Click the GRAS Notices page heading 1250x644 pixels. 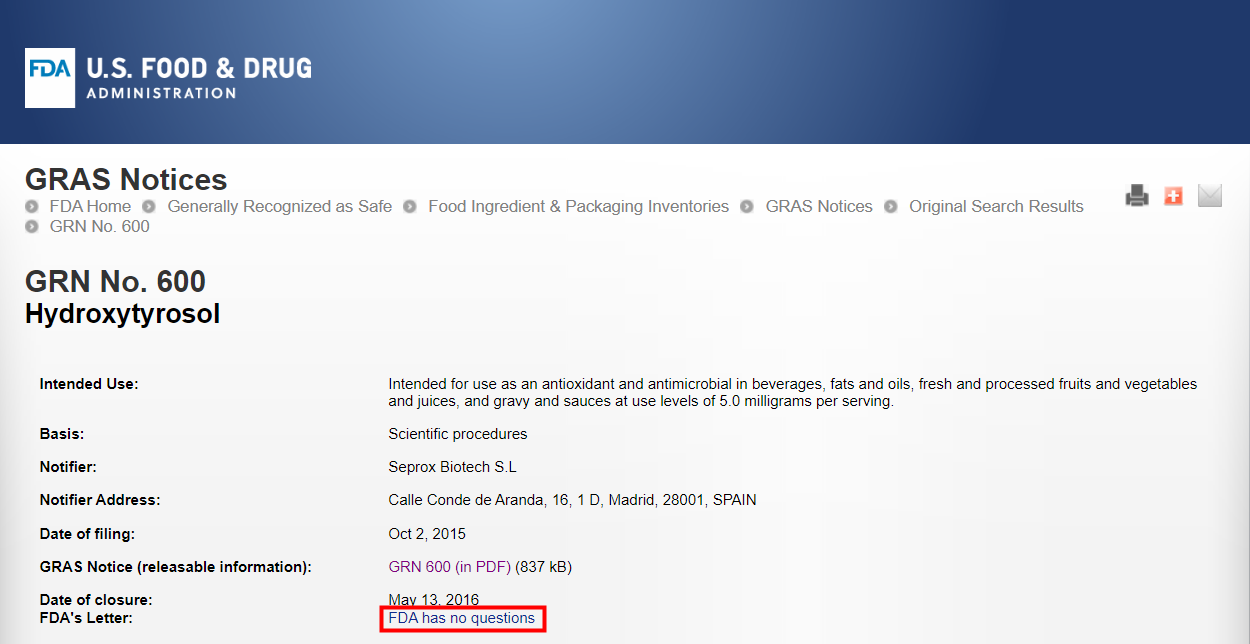[126, 180]
